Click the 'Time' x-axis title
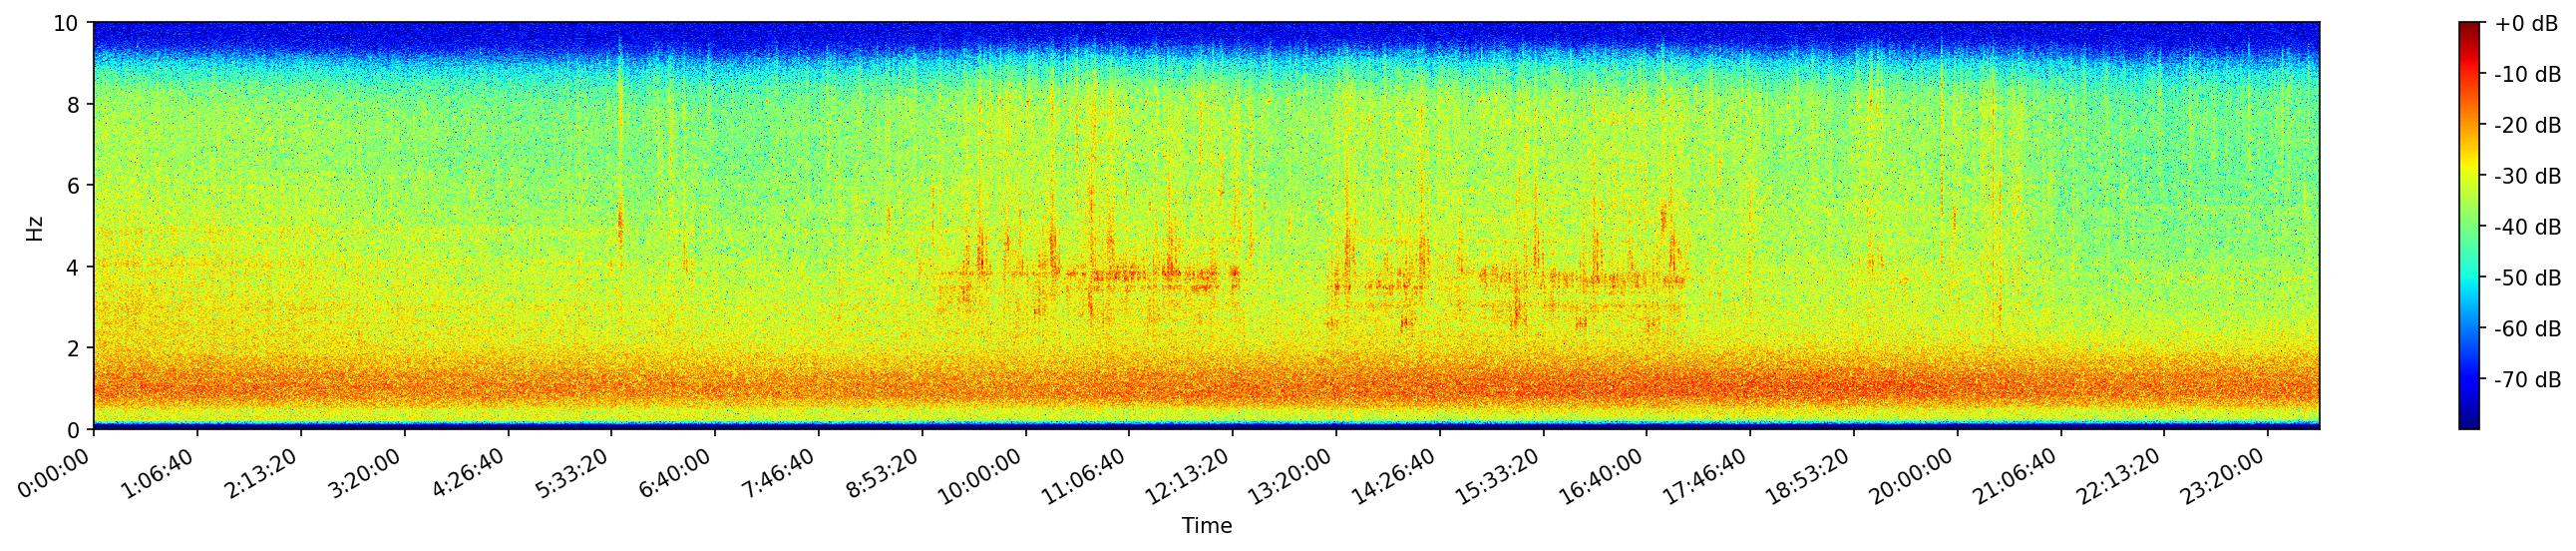The width and height of the screenshot is (2576, 551). [x=1206, y=526]
